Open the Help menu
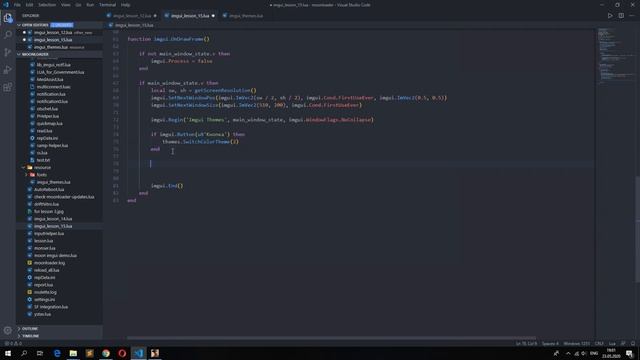Viewport: 640px width, 360px height. tap(125, 5)
